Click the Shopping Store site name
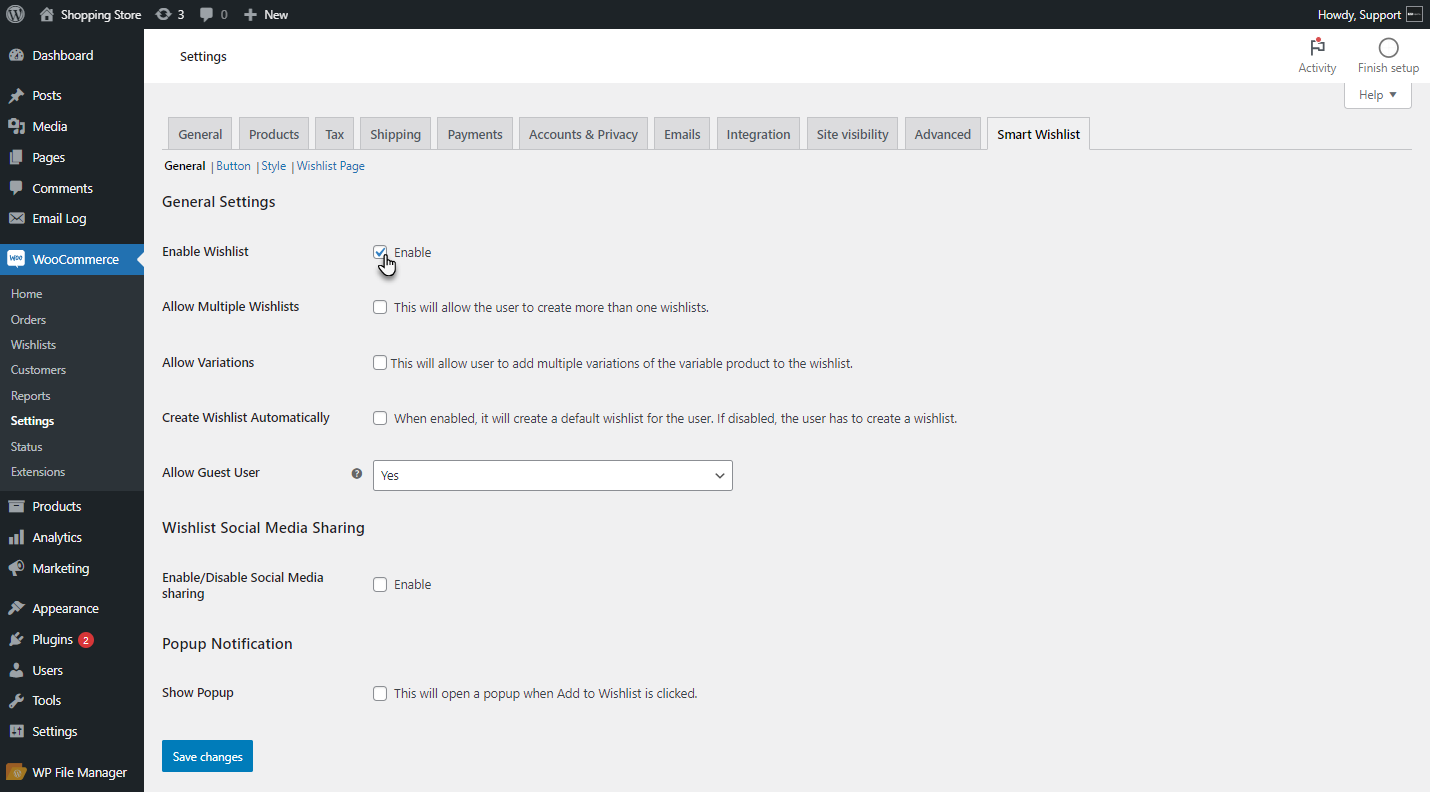 [x=101, y=15]
